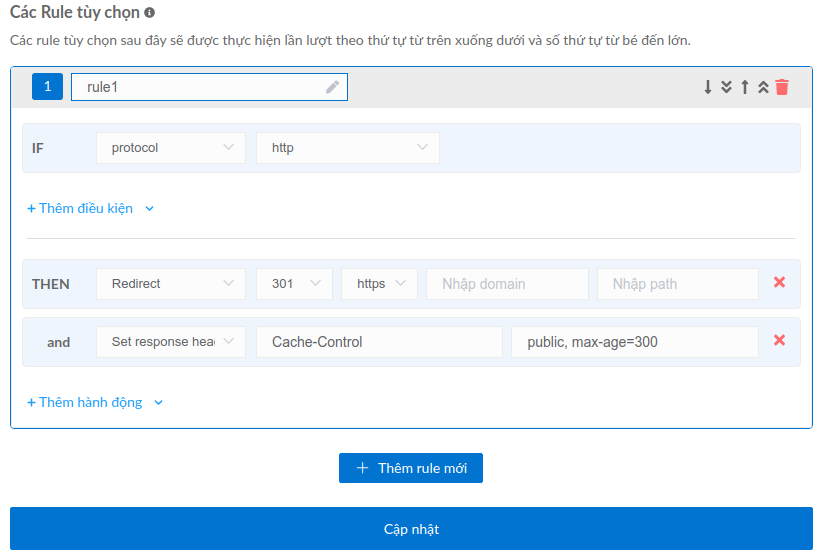The image size is (823, 559).
Task: Click the Cache-Control header name field
Action: click(x=379, y=342)
